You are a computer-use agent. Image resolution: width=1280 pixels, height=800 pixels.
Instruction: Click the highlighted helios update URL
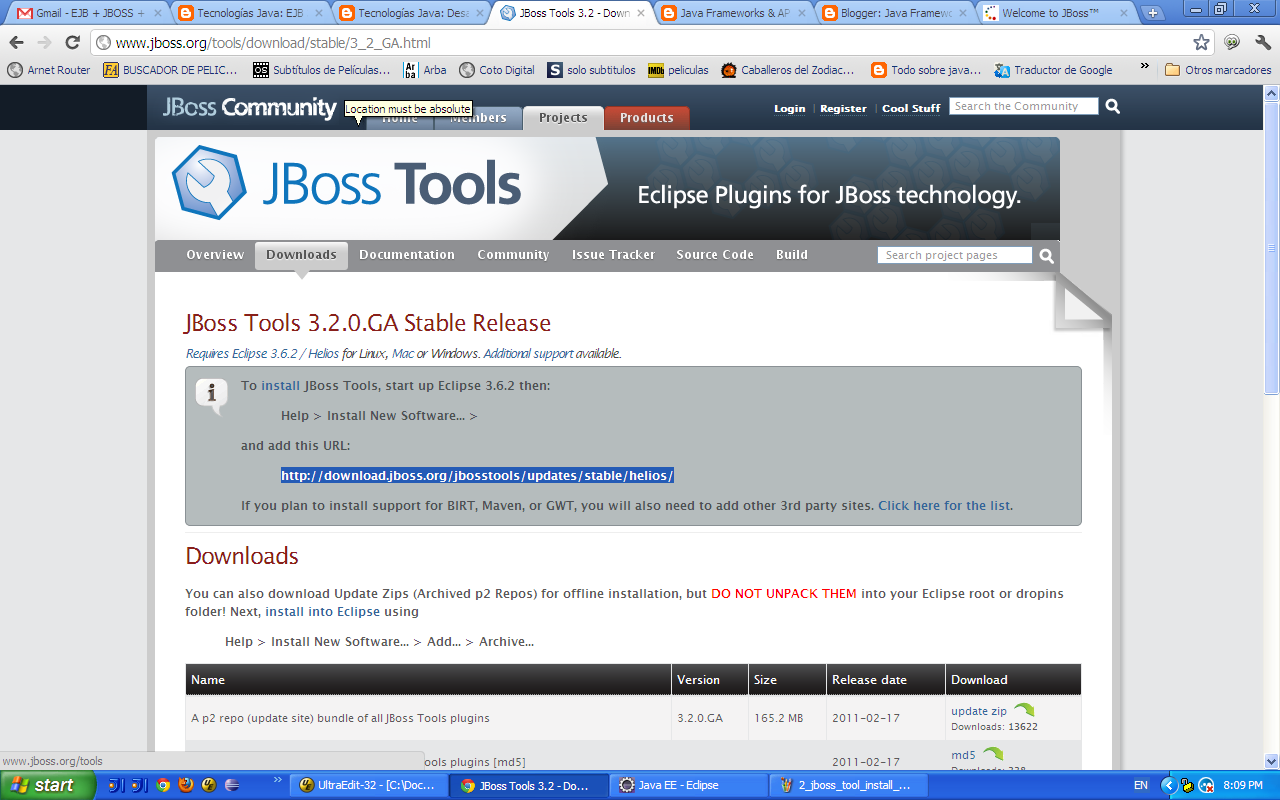click(x=477, y=476)
